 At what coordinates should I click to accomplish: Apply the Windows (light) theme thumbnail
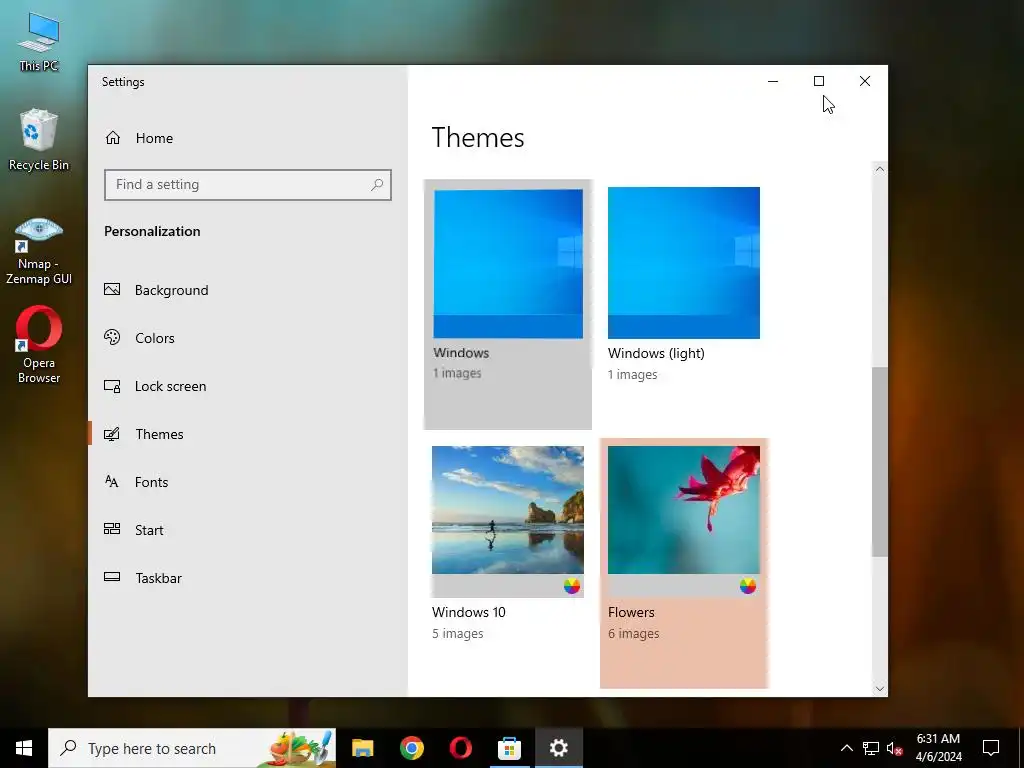coord(684,263)
